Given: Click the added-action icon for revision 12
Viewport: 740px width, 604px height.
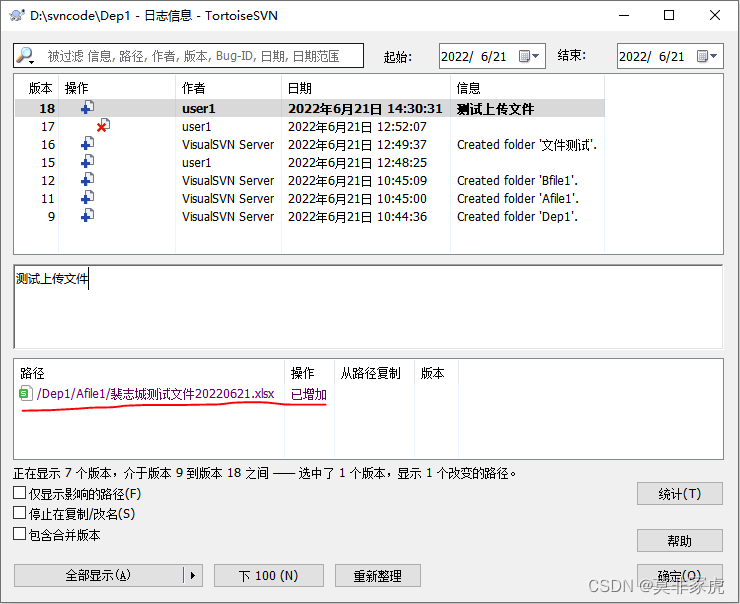Looking at the screenshot, I should click(87, 179).
